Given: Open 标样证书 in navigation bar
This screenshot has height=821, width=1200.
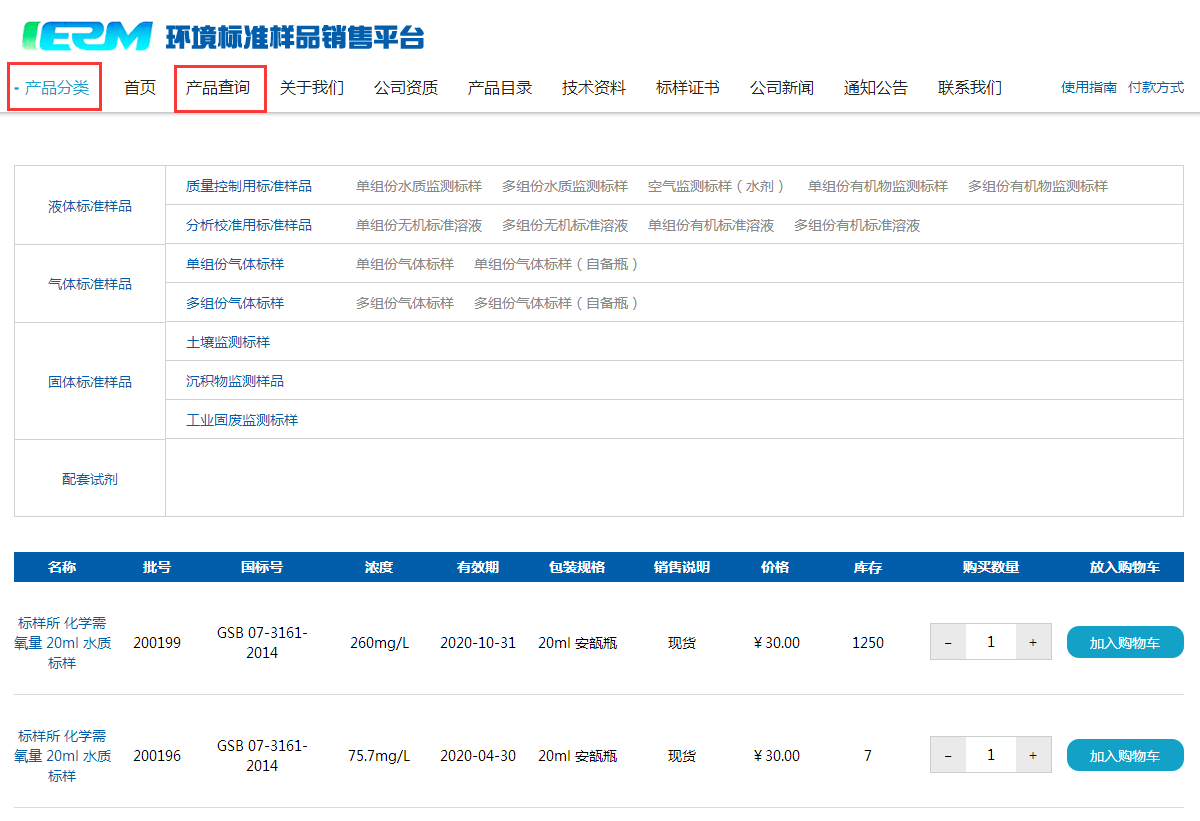Looking at the screenshot, I should click(x=687, y=88).
